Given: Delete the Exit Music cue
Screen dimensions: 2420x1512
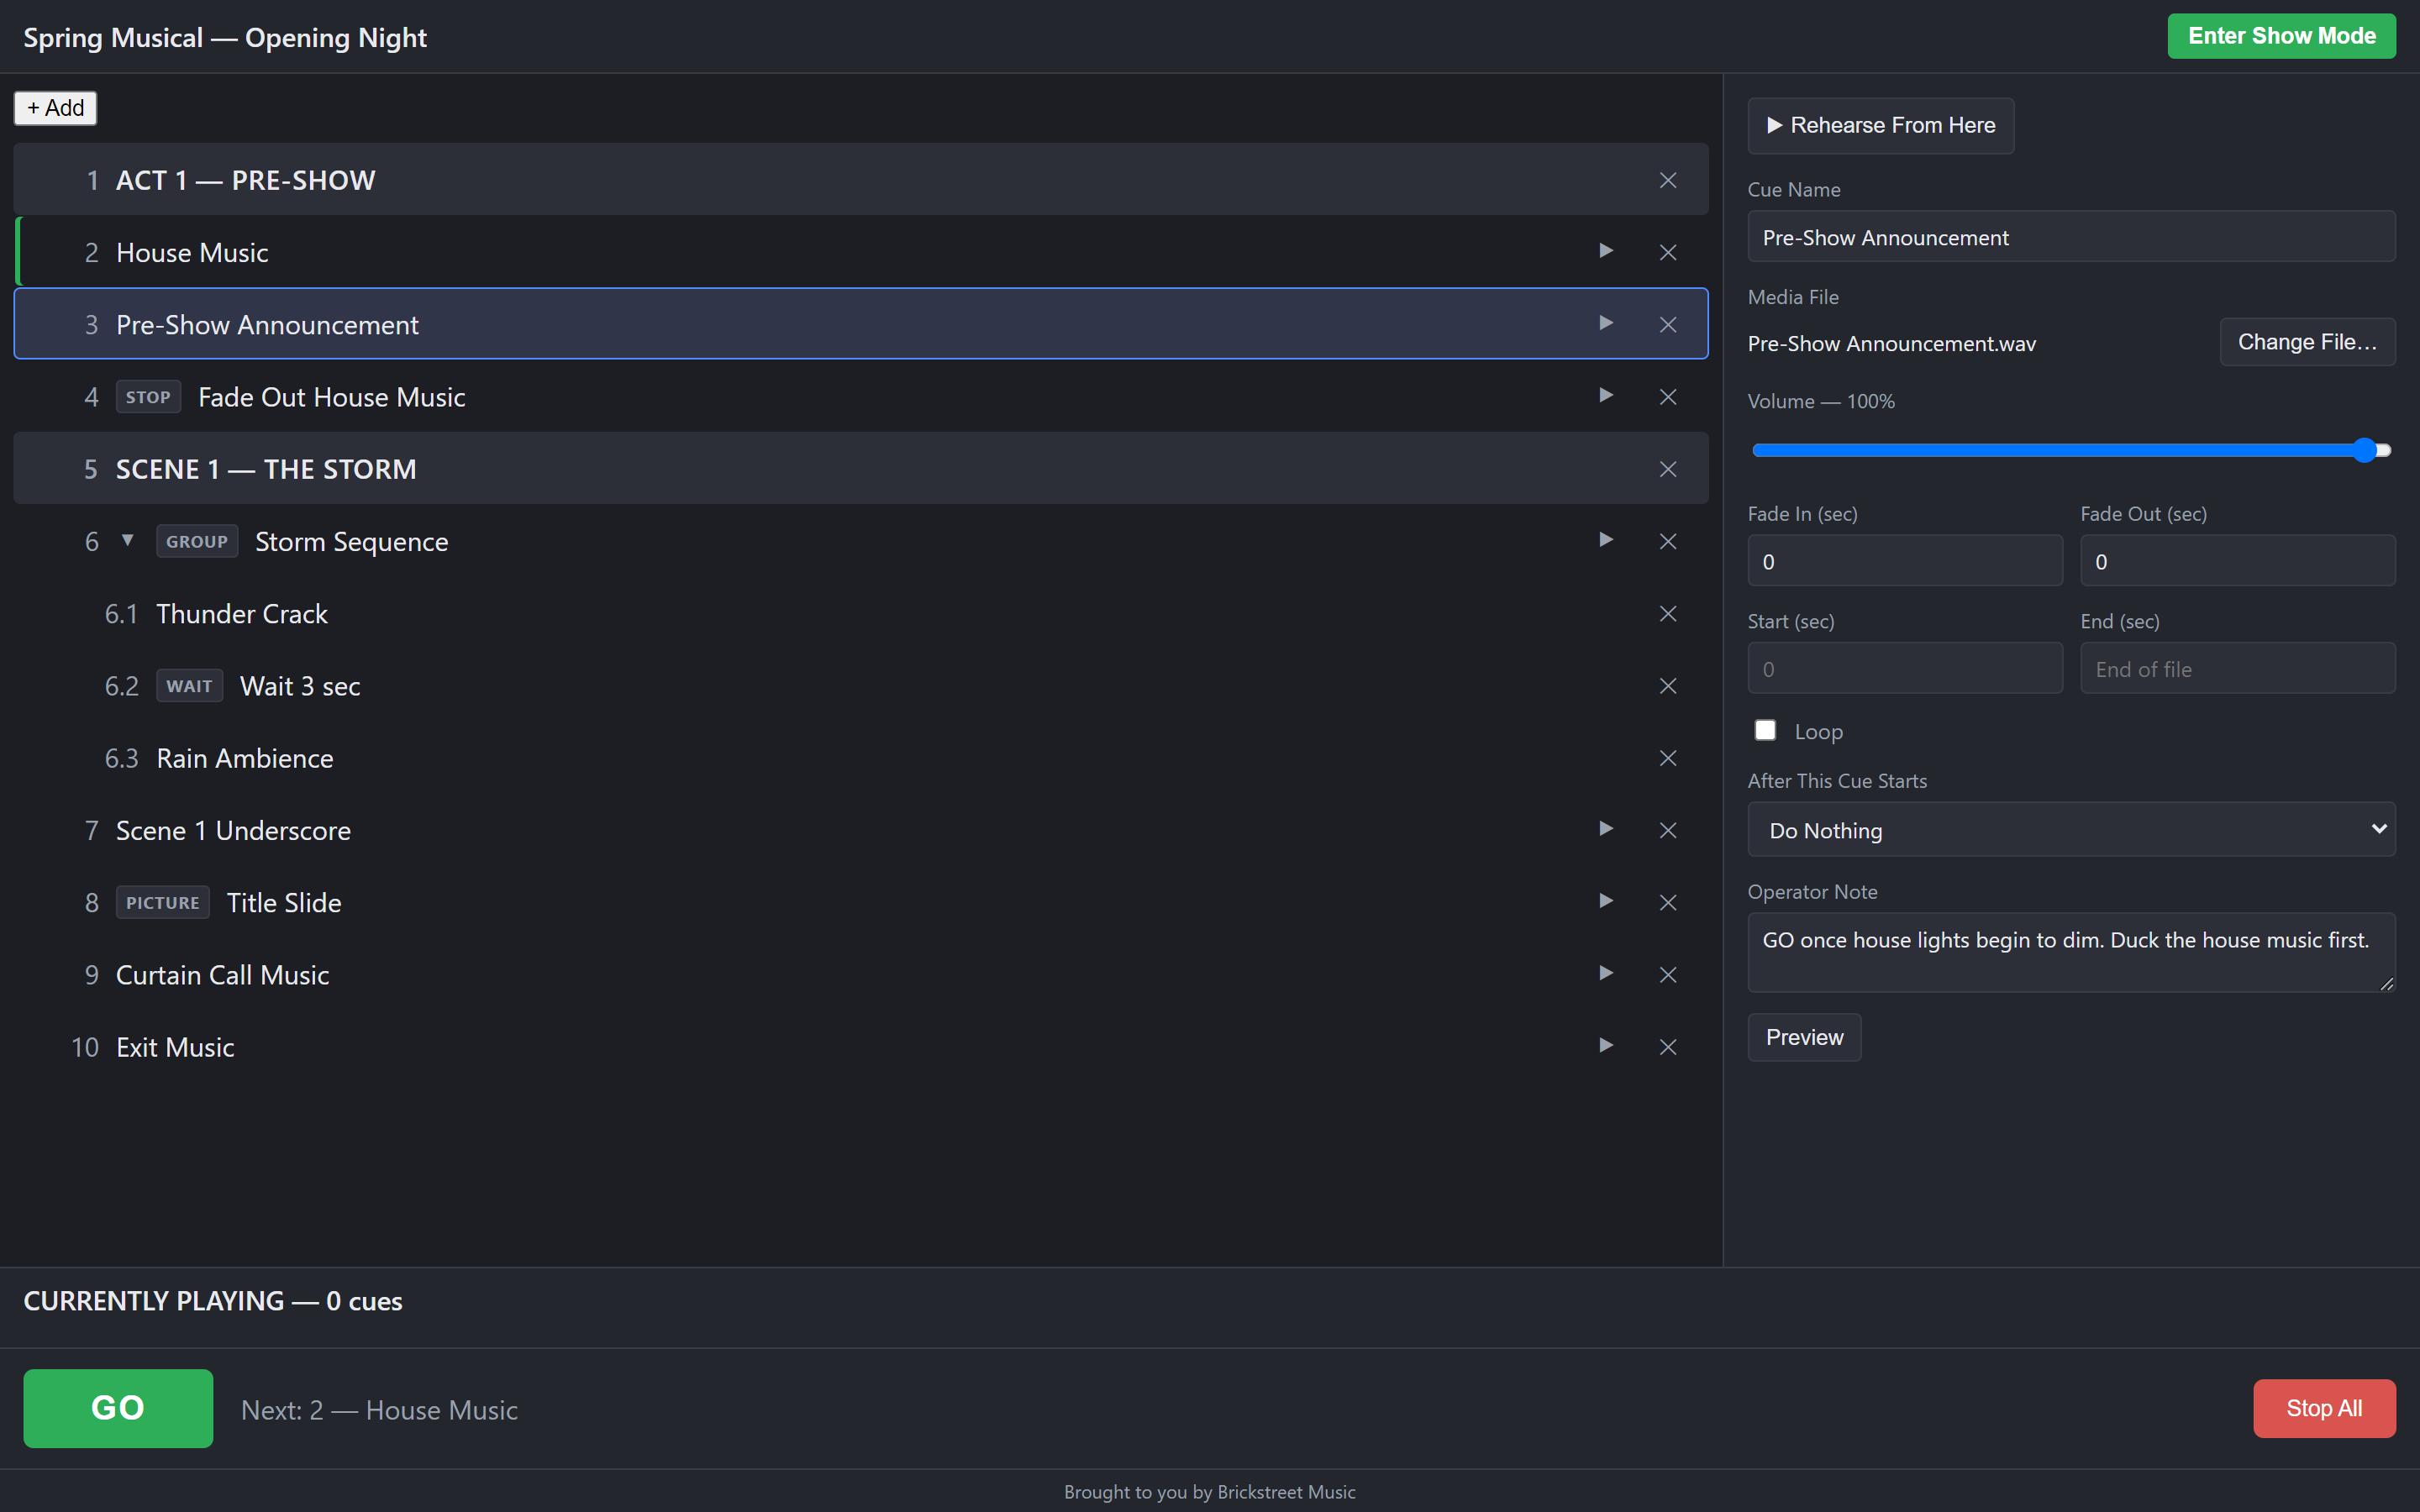Looking at the screenshot, I should [x=1668, y=1047].
